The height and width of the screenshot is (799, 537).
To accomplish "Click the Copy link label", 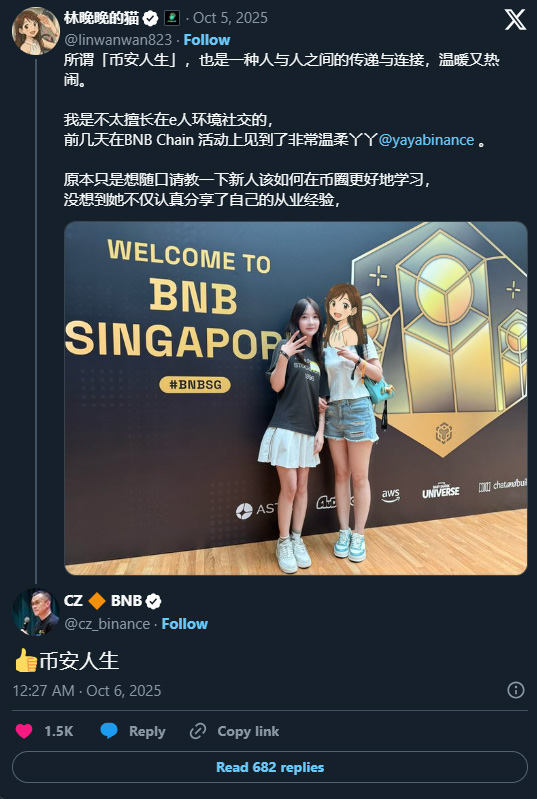I will pos(248,731).
